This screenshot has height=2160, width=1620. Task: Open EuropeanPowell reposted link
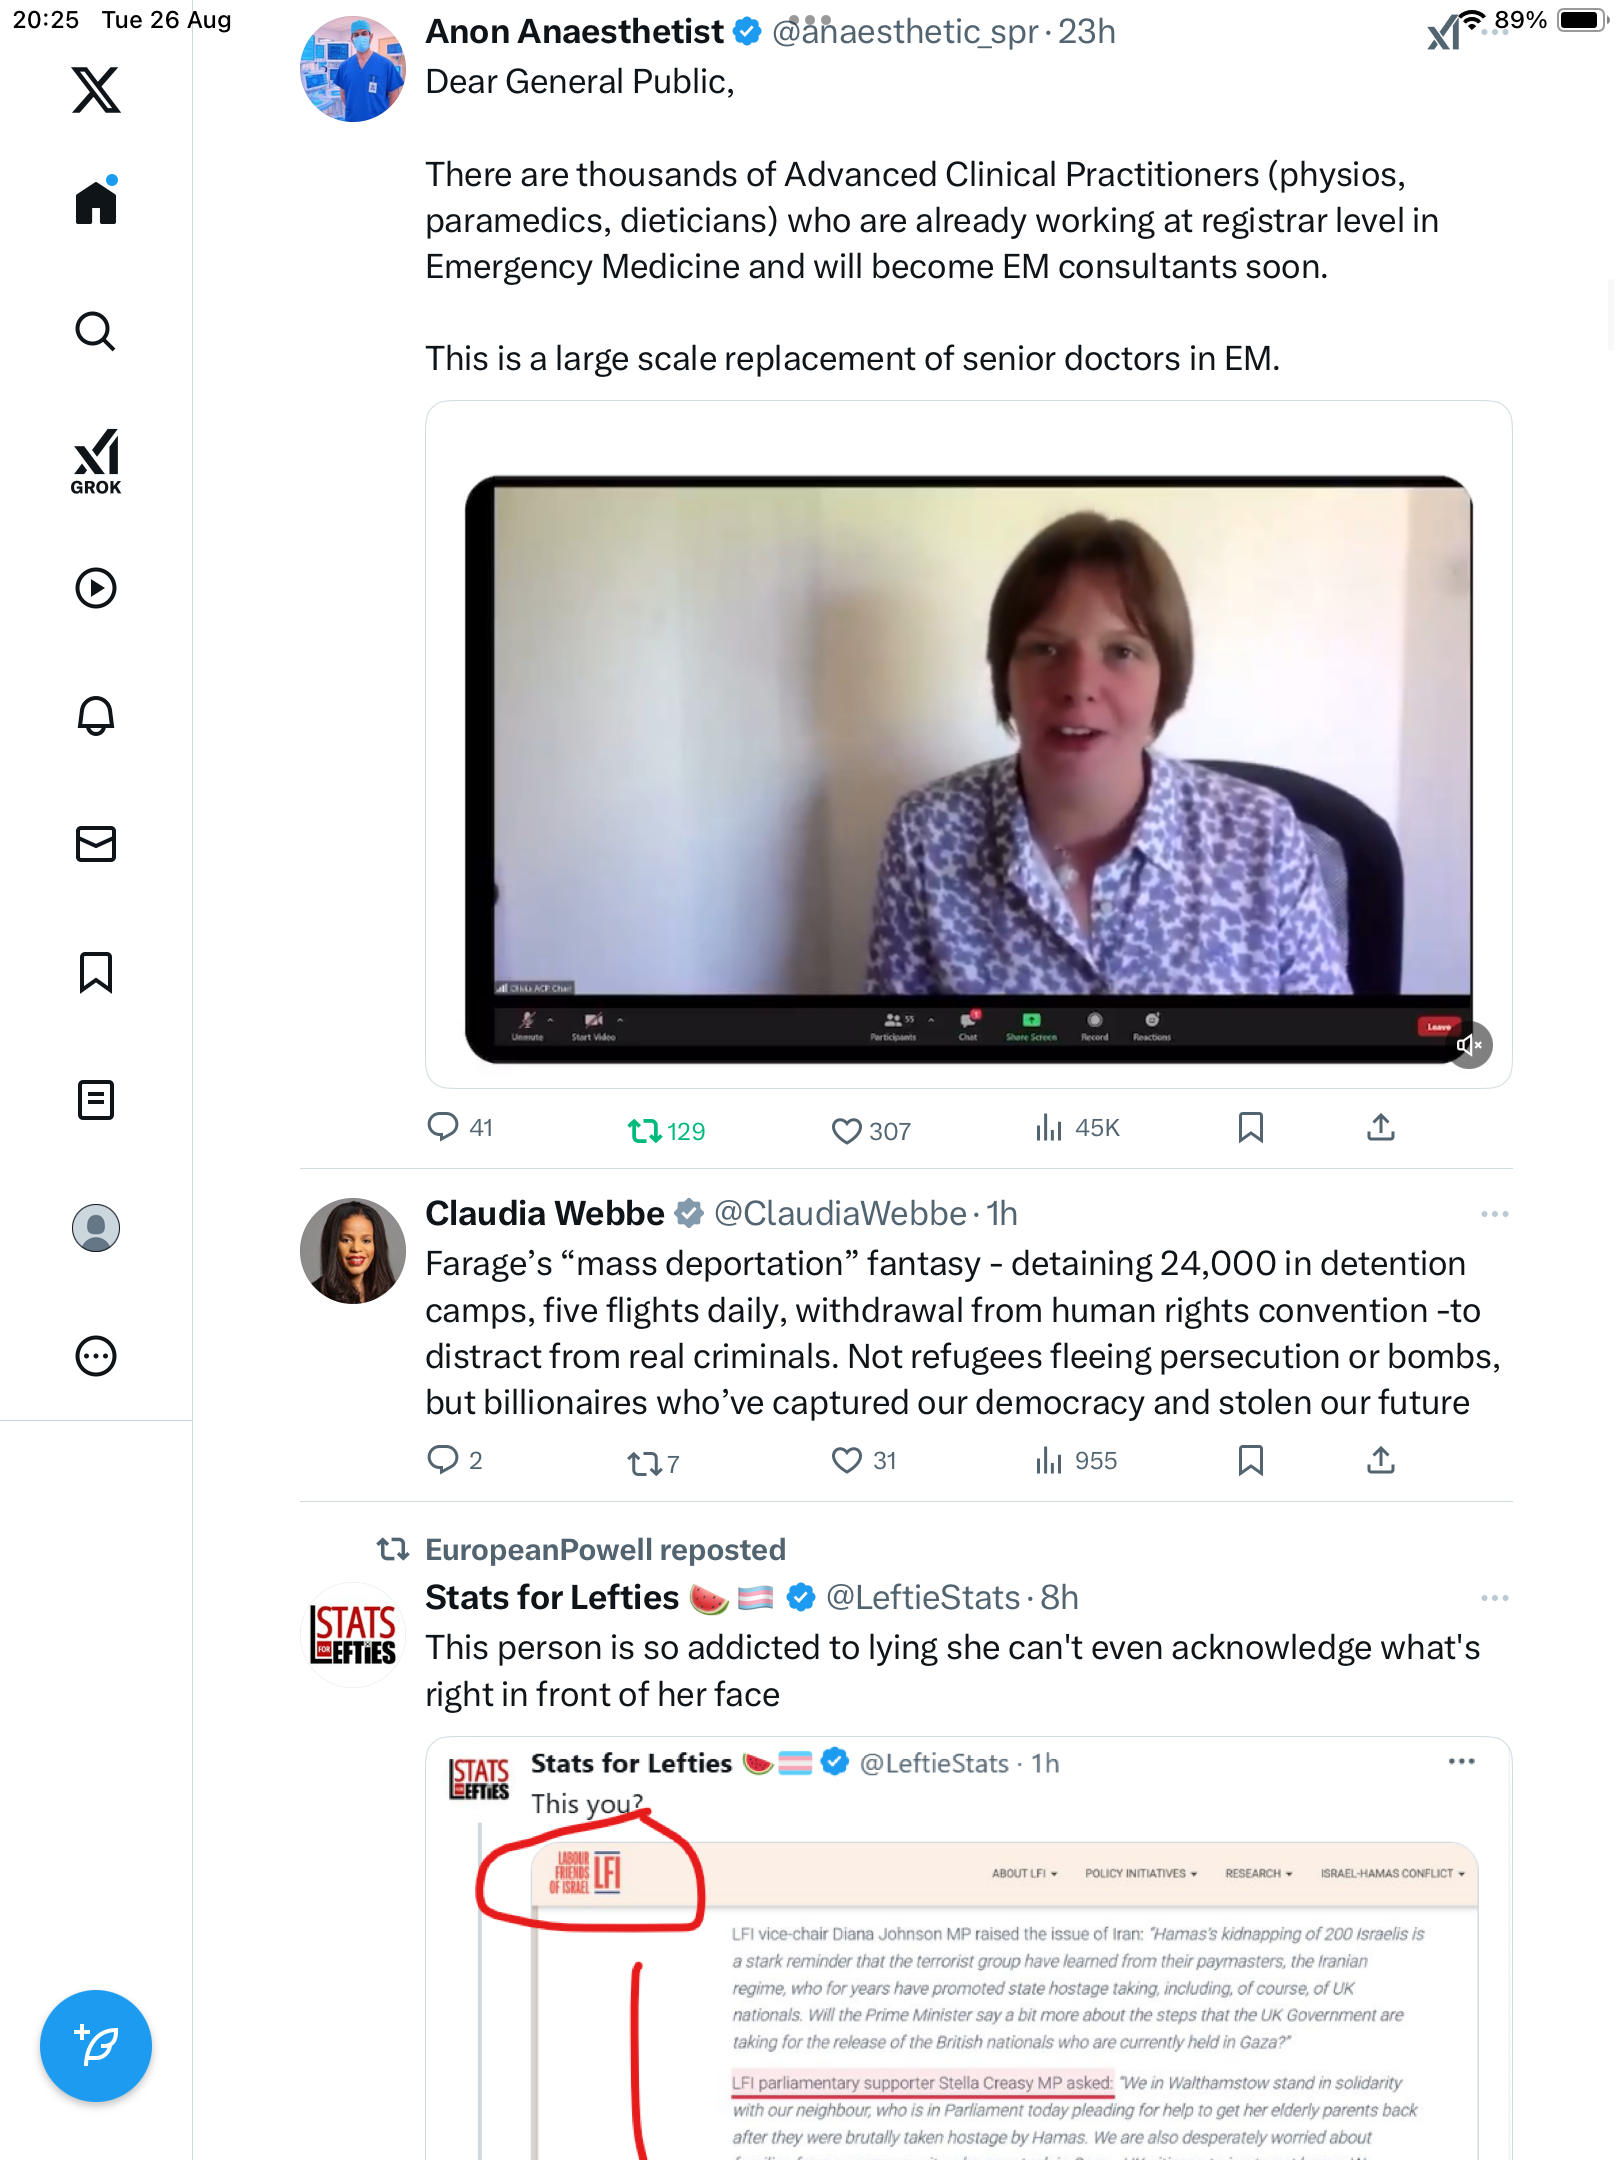click(x=605, y=1550)
